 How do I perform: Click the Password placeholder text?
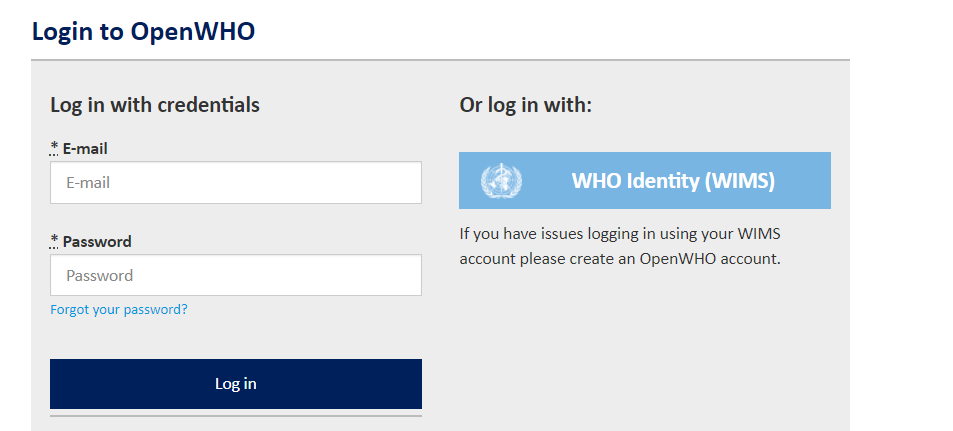(x=100, y=275)
